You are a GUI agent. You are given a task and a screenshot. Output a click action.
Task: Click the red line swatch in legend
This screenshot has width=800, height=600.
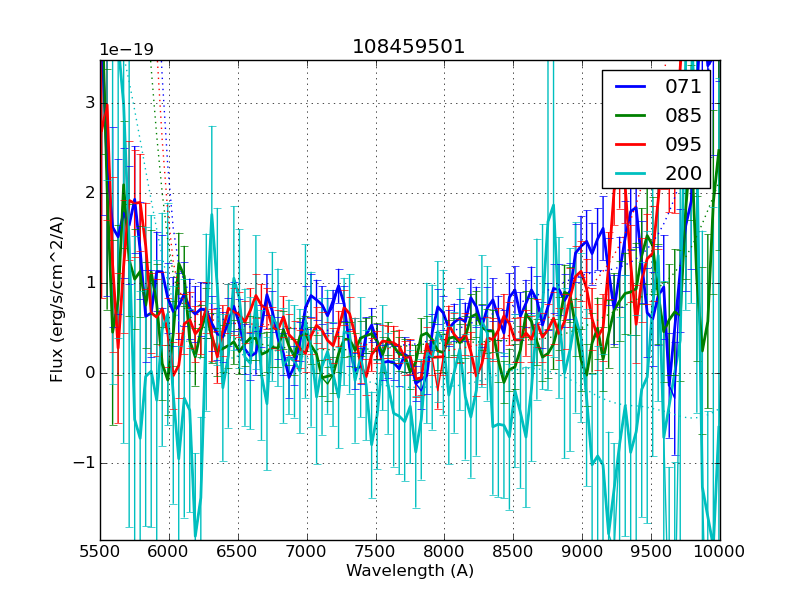[630, 143]
